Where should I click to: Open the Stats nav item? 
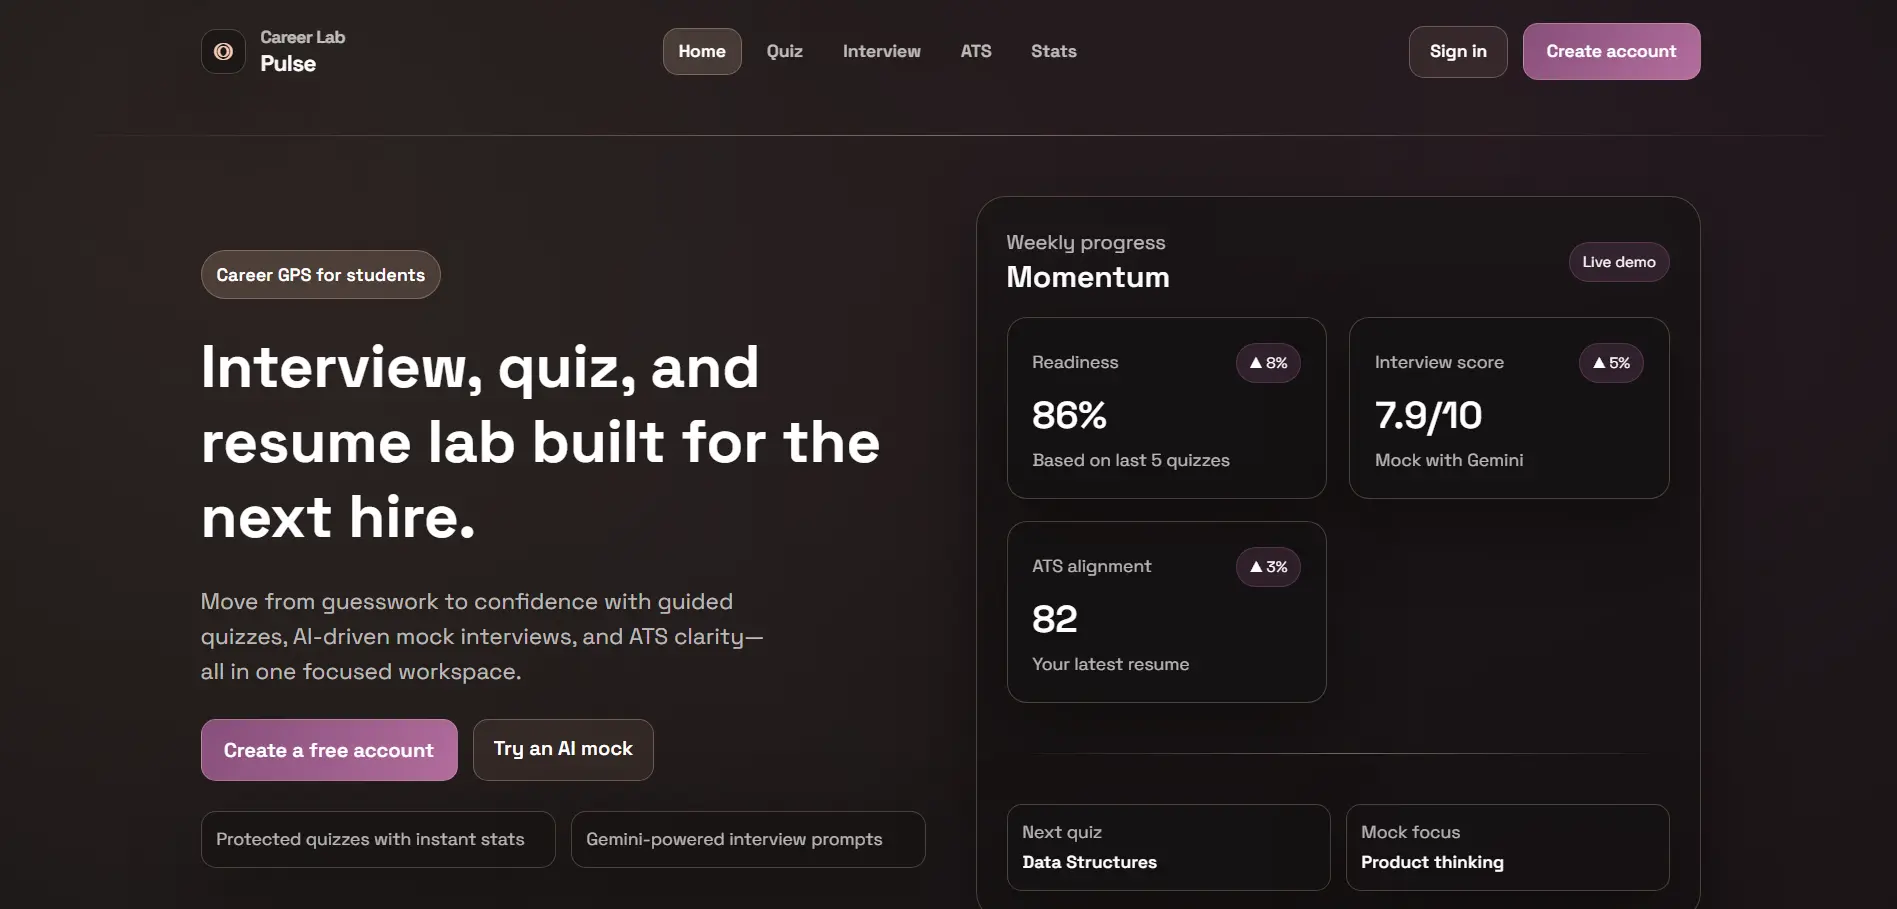coord(1053,51)
